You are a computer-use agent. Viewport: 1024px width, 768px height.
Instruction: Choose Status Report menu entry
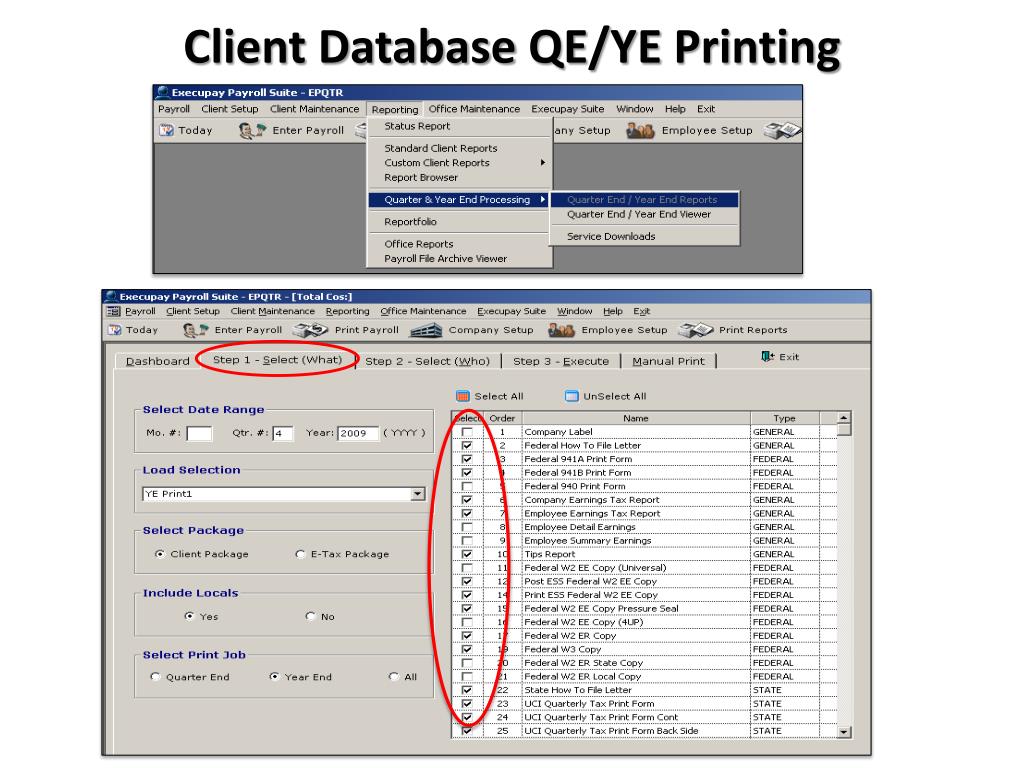click(417, 126)
